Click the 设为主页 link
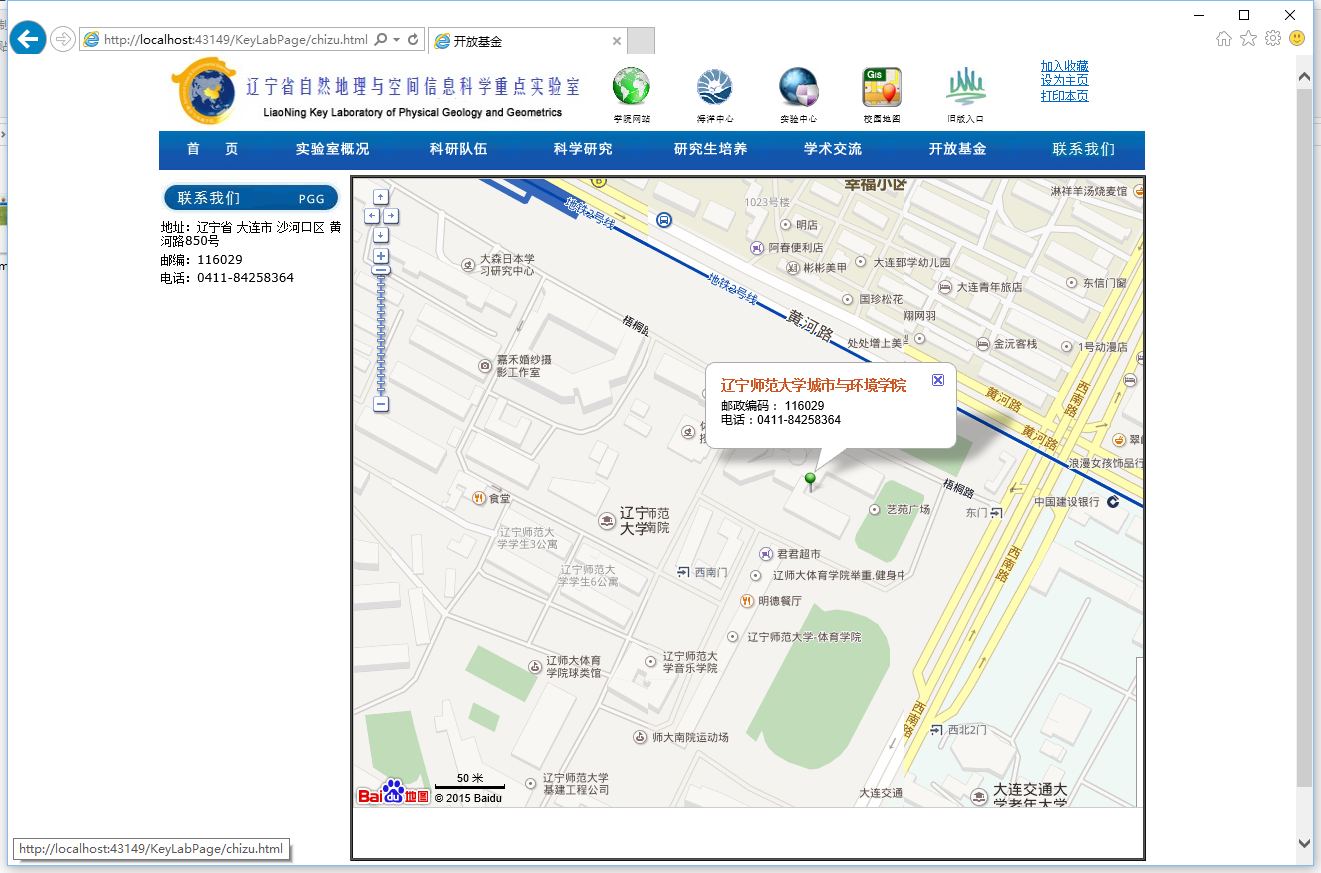Image resolution: width=1321 pixels, height=873 pixels. pyautogui.click(x=1064, y=81)
